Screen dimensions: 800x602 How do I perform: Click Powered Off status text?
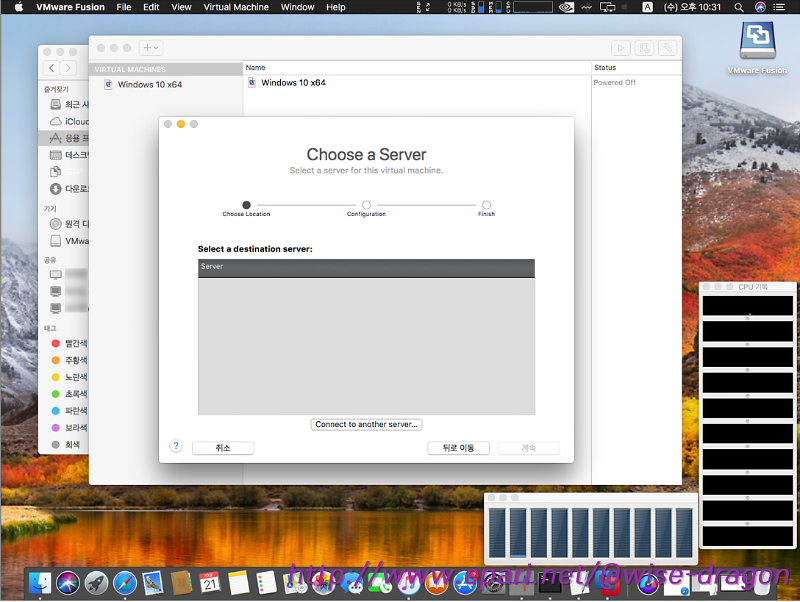(614, 83)
